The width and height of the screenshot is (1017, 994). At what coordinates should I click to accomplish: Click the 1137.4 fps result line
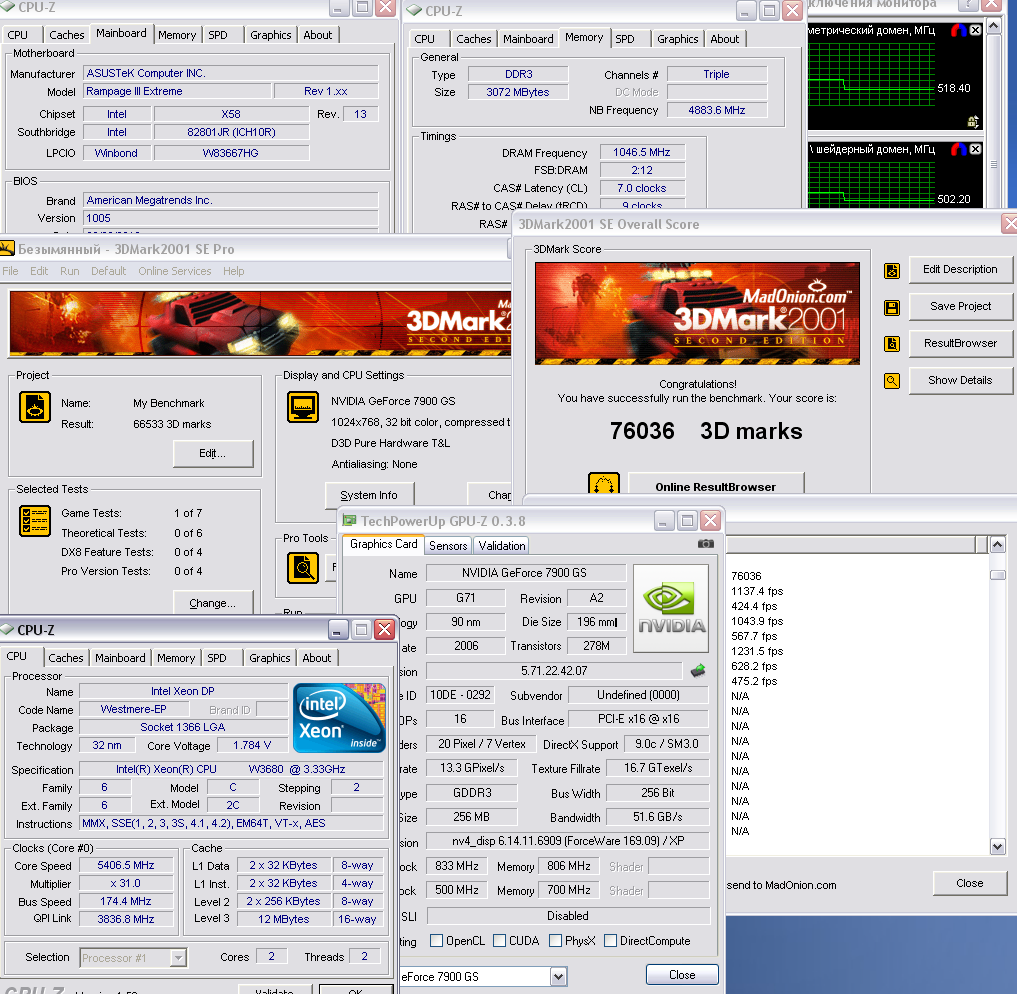757,591
